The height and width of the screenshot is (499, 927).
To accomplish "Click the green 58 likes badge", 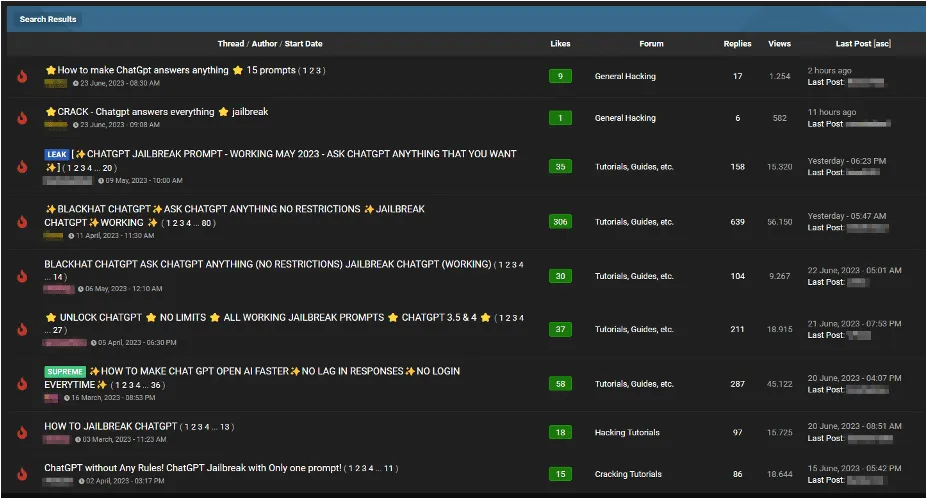I will pos(560,384).
